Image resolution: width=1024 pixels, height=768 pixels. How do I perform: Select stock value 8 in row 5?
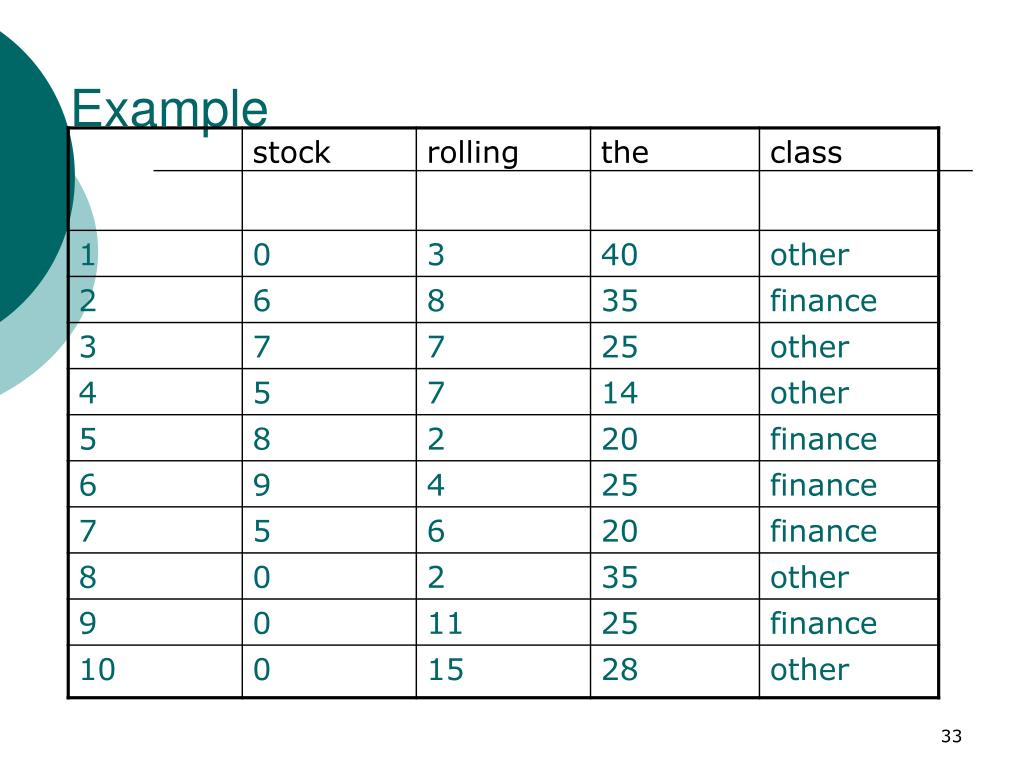pos(261,439)
